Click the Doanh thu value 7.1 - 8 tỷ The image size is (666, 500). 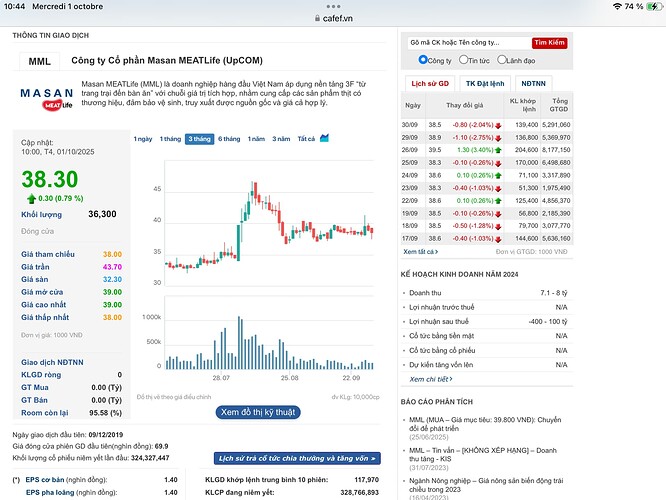553,293
